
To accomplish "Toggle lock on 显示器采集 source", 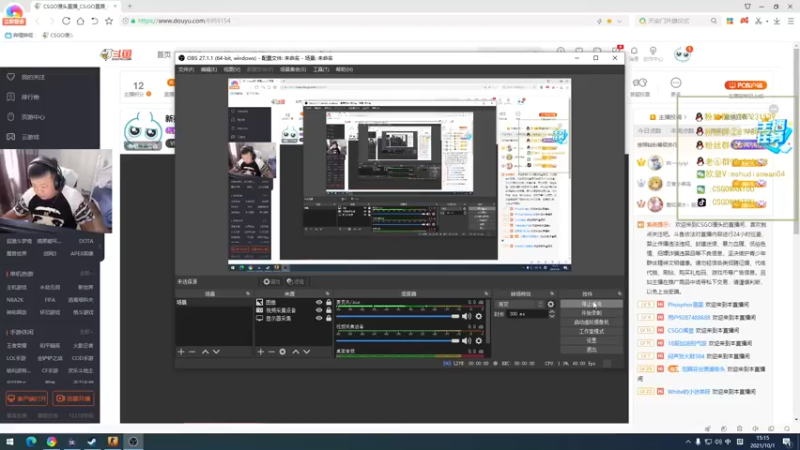I will tap(329, 318).
